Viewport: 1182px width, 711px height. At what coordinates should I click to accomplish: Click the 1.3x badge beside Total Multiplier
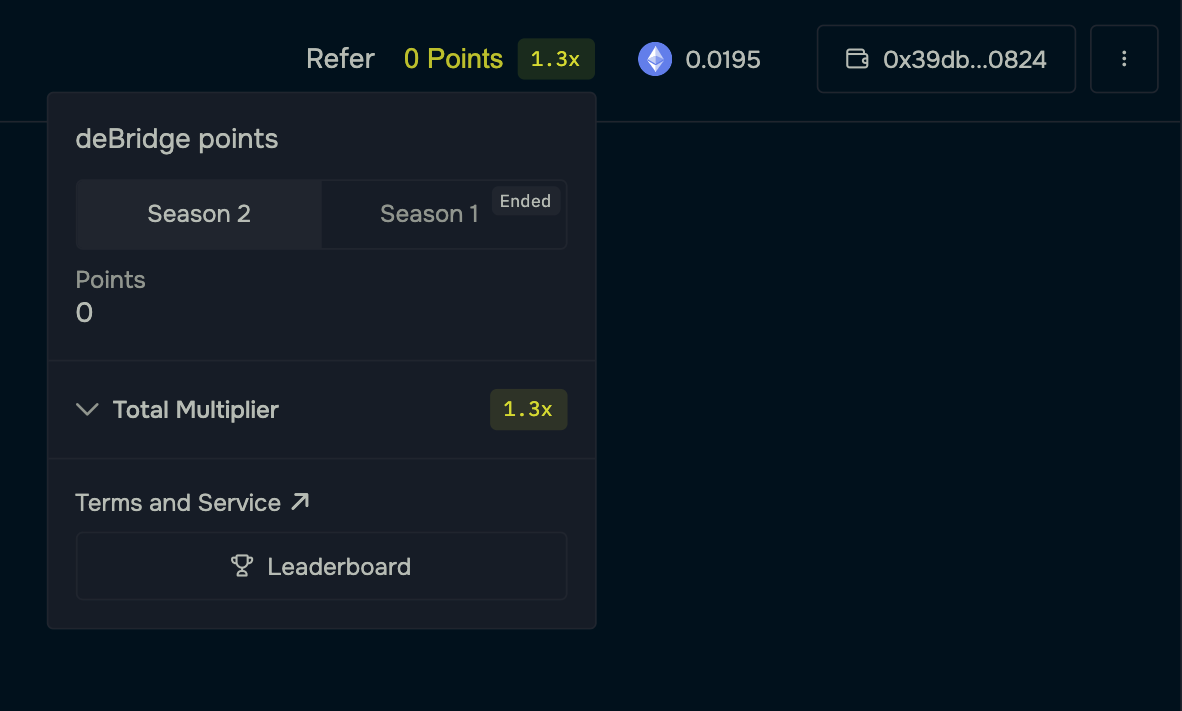528,410
